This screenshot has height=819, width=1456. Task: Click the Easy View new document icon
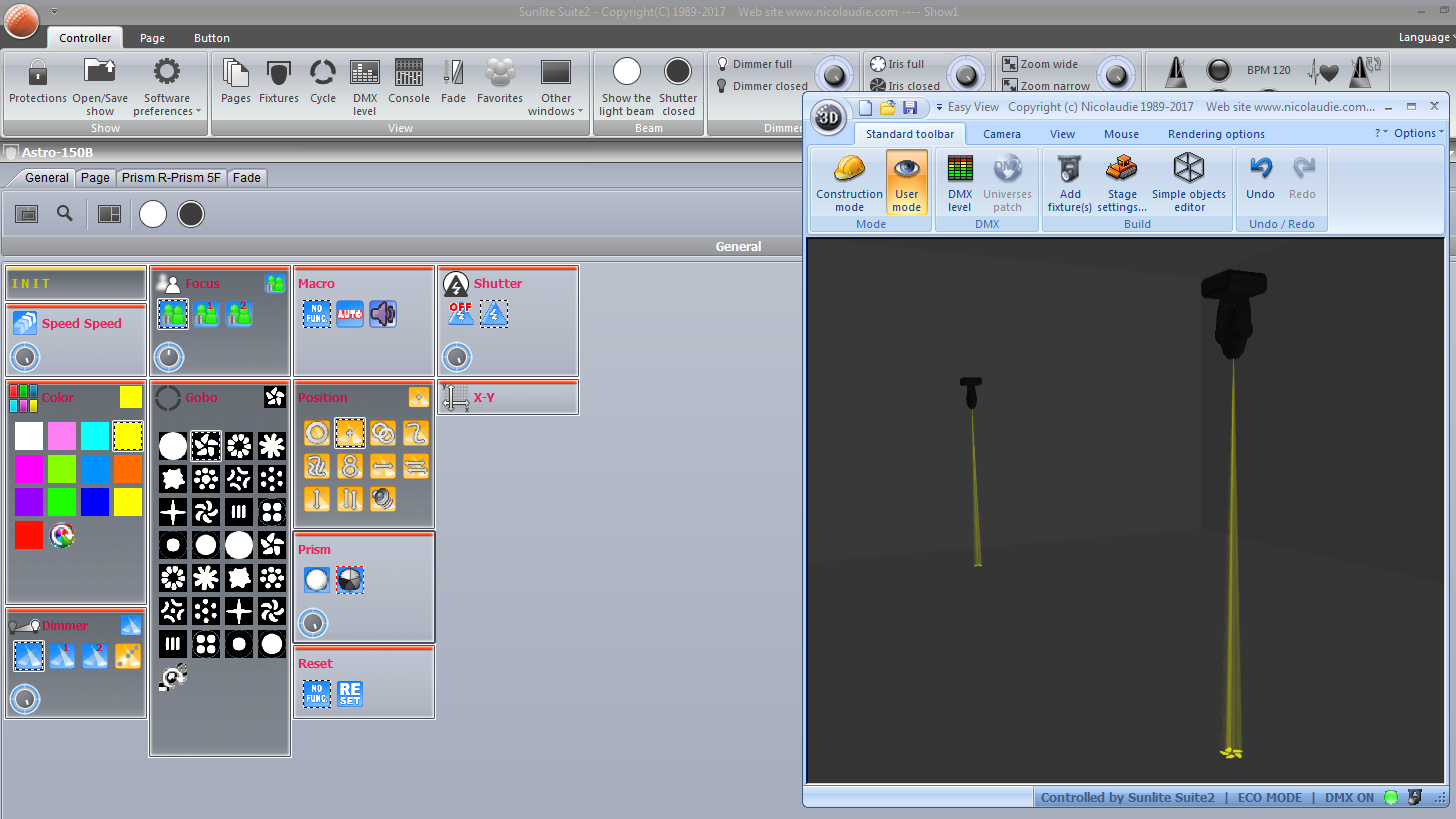click(866, 107)
